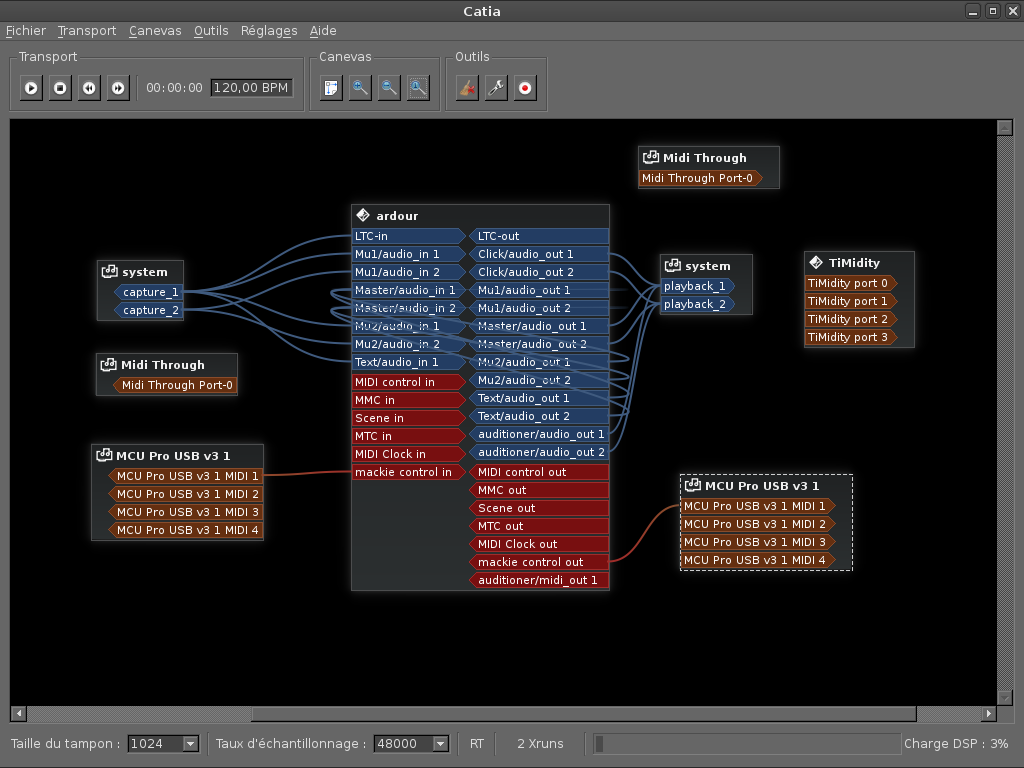Click the Click/audio_out 2 port
The width and height of the screenshot is (1024, 768).
click(x=539, y=272)
